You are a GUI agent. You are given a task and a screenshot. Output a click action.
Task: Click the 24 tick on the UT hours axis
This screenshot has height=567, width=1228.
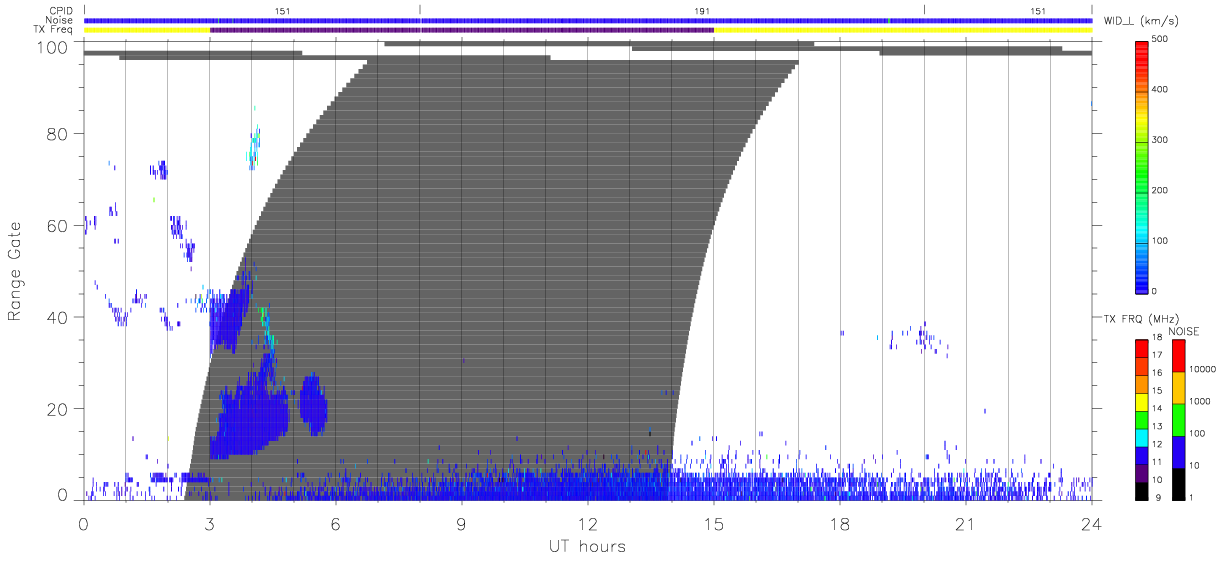pyautogui.click(x=1092, y=523)
